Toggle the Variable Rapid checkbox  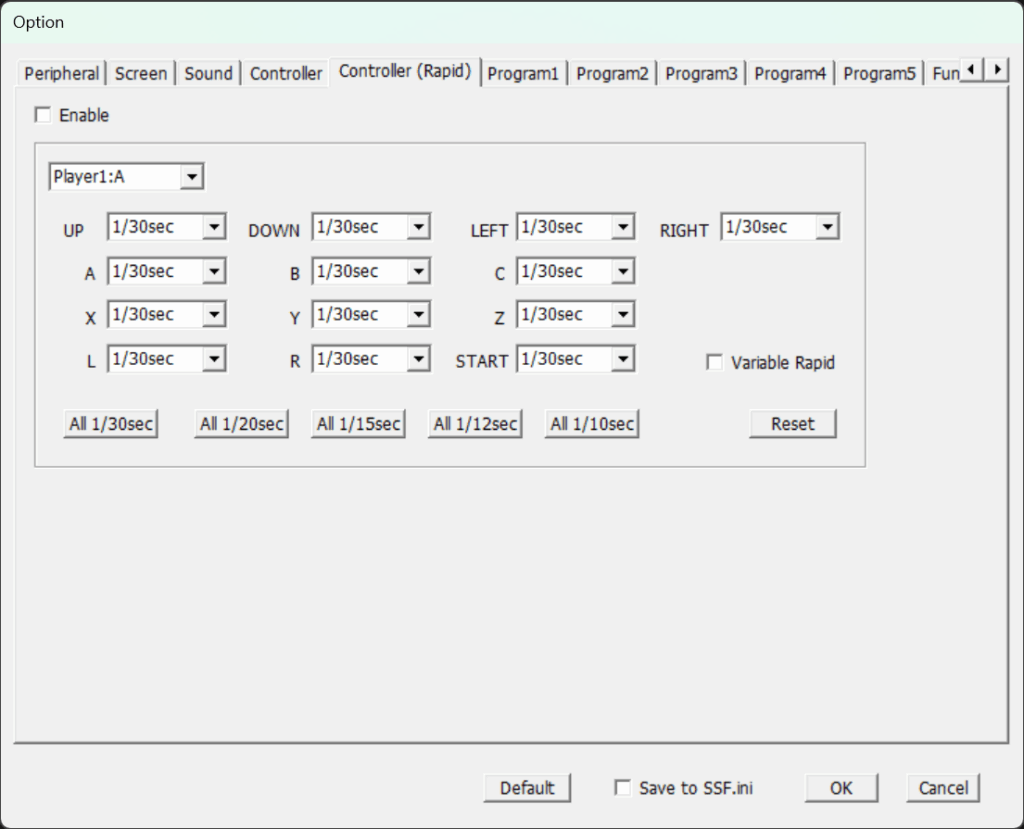click(715, 363)
